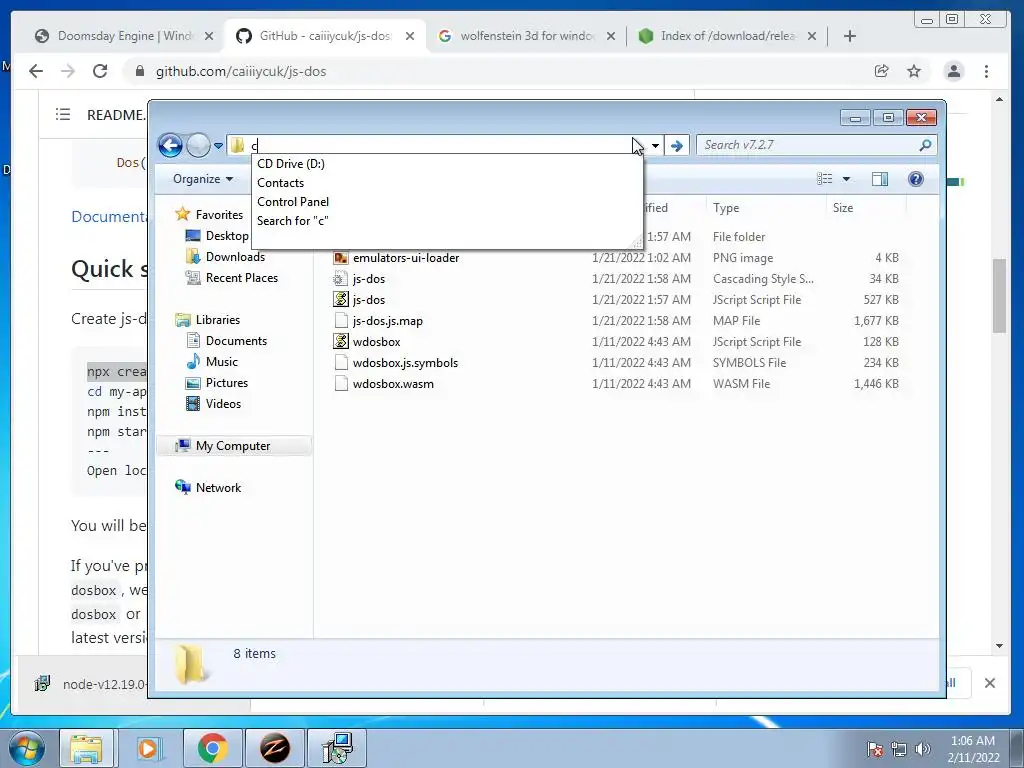This screenshot has width=1024, height=768.
Task: Select Control Panel suggestion
Action: point(293,202)
